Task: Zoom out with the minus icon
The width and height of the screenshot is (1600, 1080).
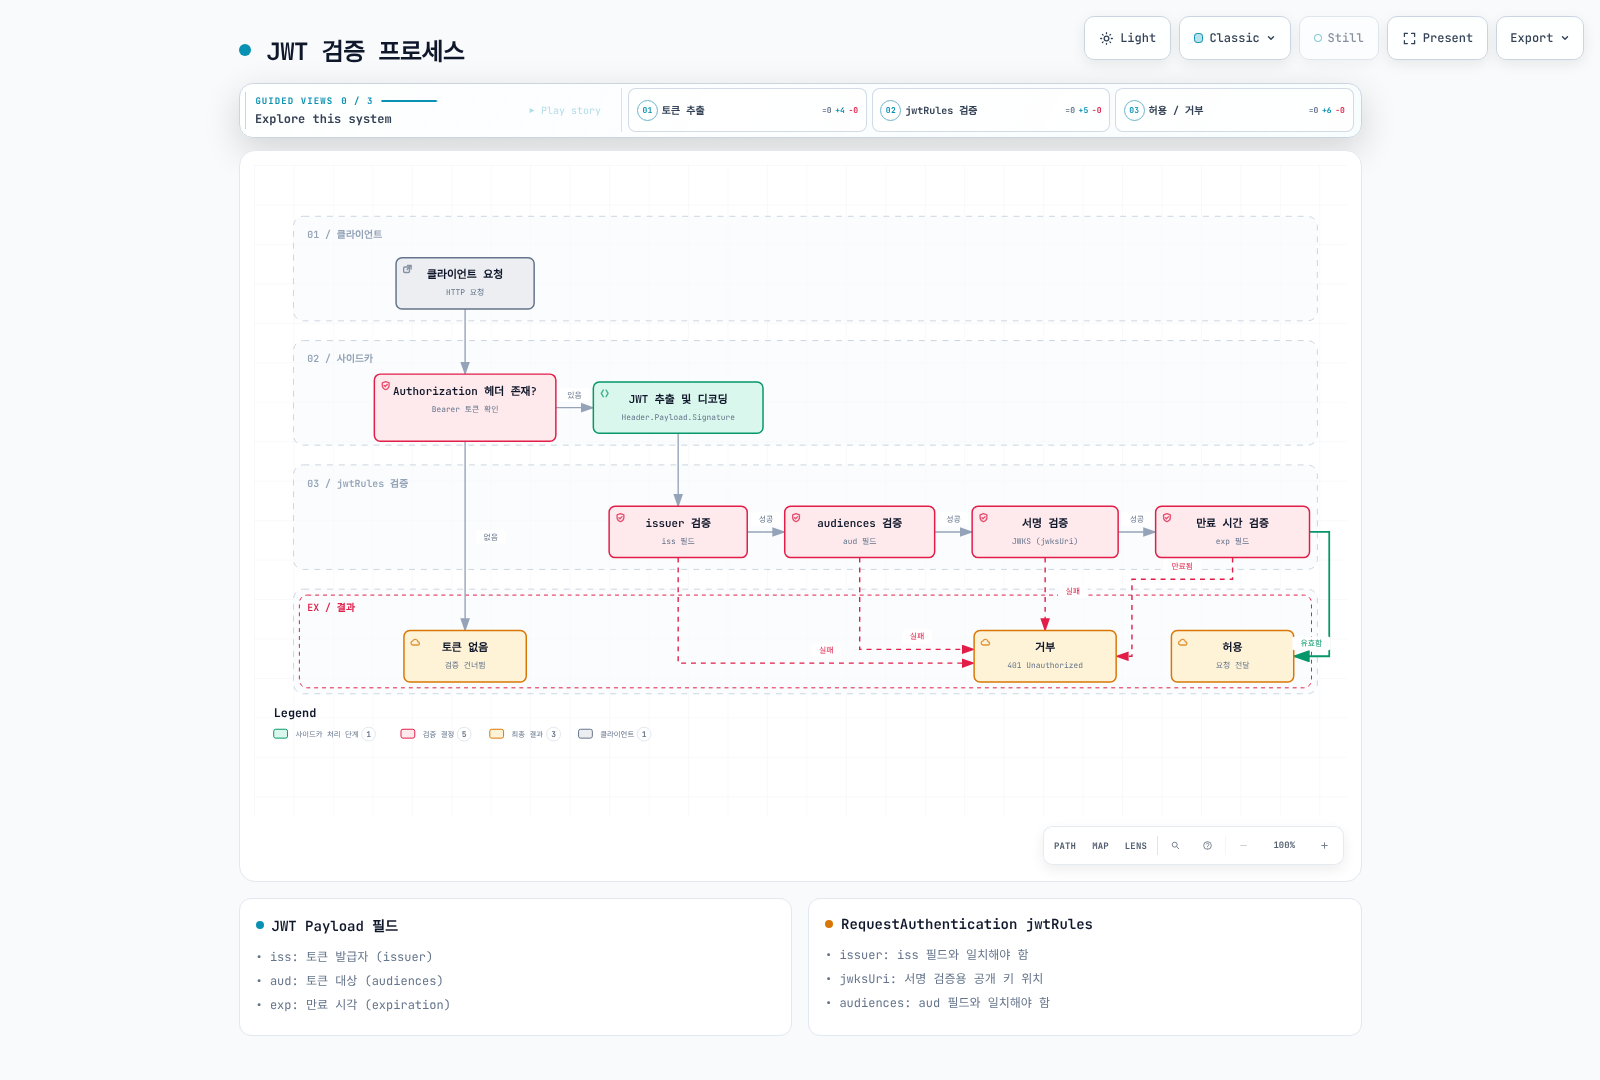Action: click(x=1244, y=846)
